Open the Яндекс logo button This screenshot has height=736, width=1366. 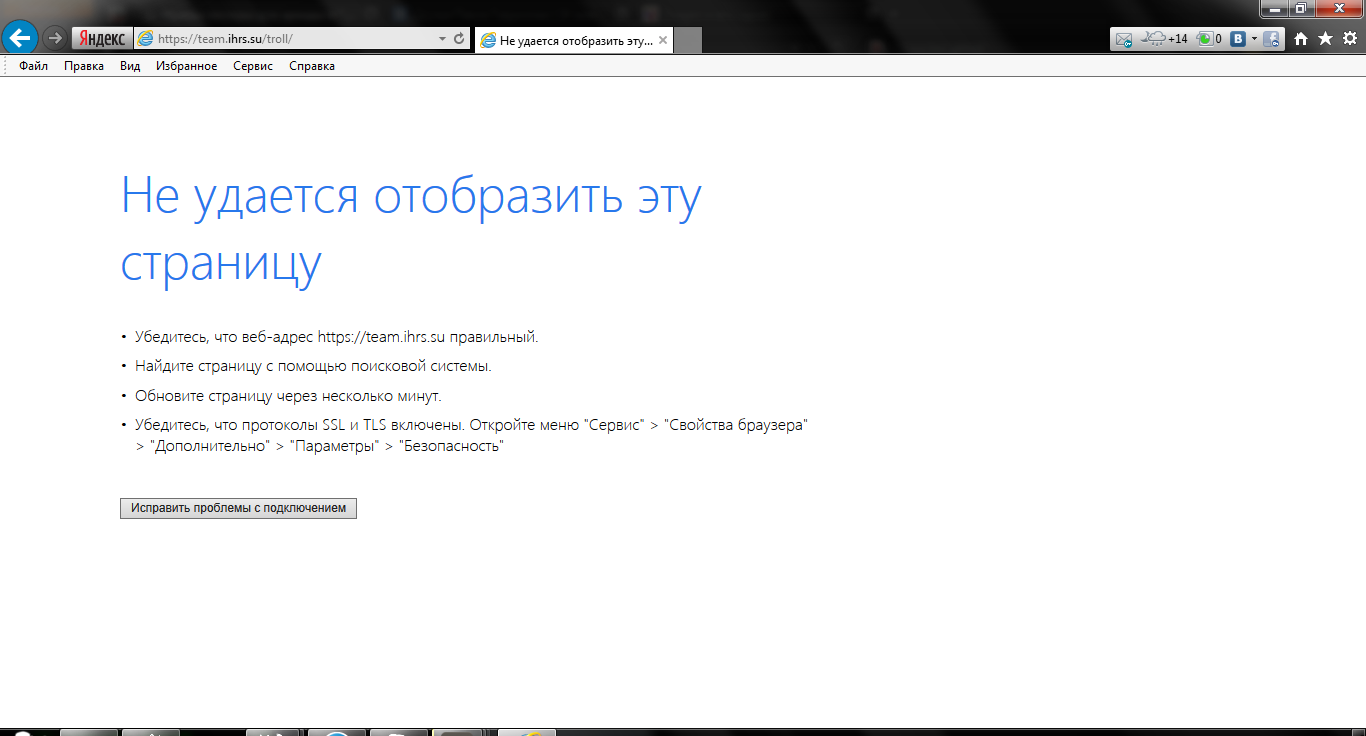(101, 39)
